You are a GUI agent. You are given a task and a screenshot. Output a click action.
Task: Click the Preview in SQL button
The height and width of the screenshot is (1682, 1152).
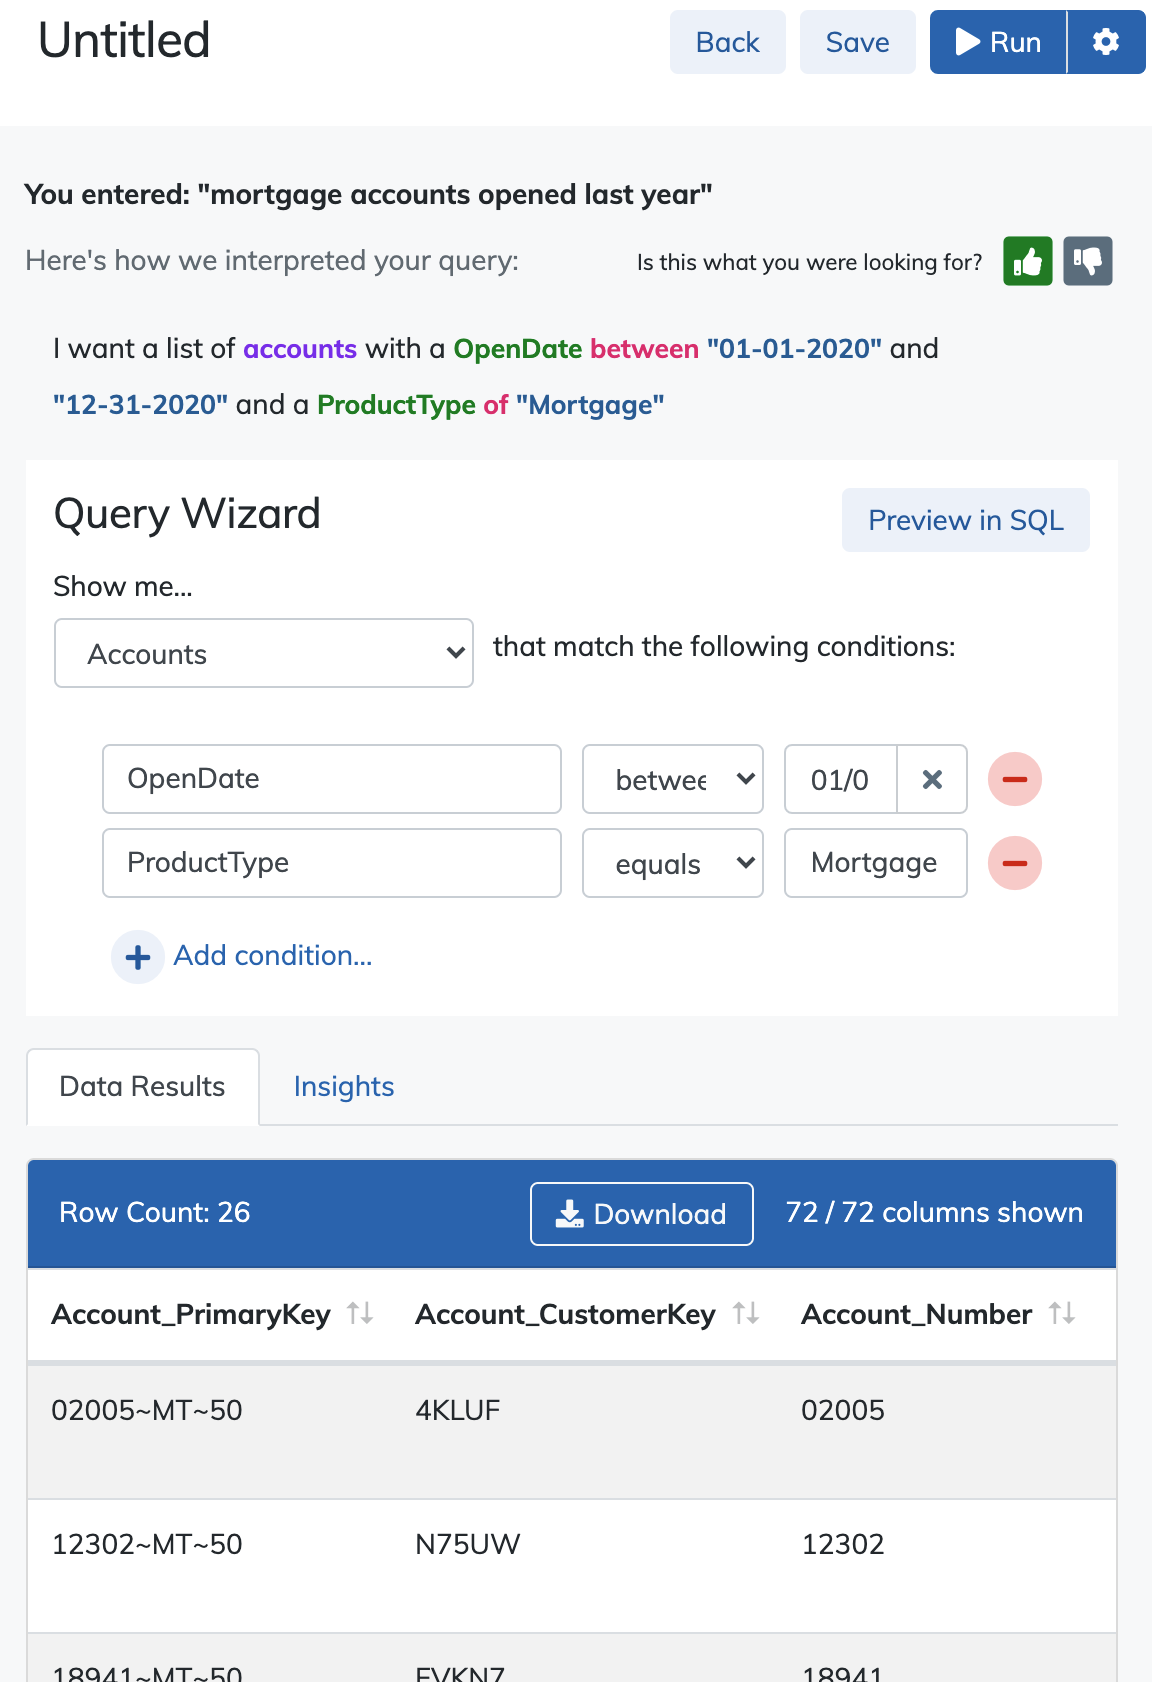[966, 520]
